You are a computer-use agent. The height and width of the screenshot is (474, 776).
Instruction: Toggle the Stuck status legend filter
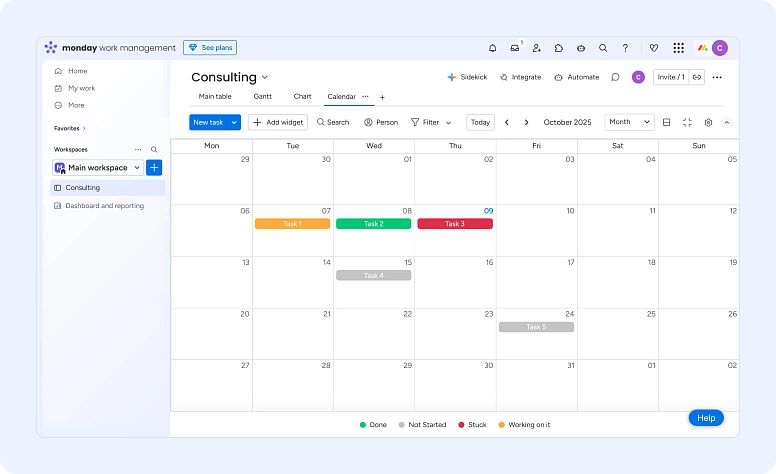click(x=472, y=425)
